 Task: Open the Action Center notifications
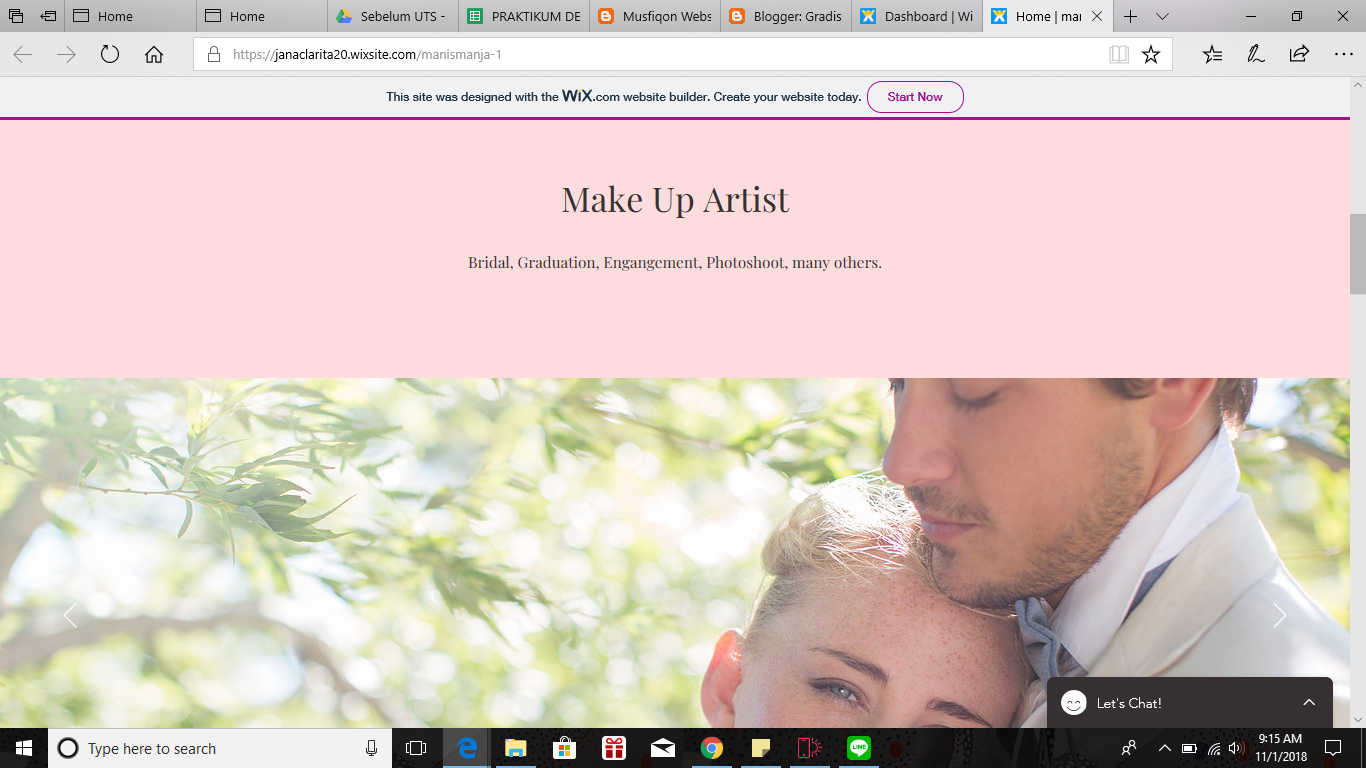point(1332,748)
